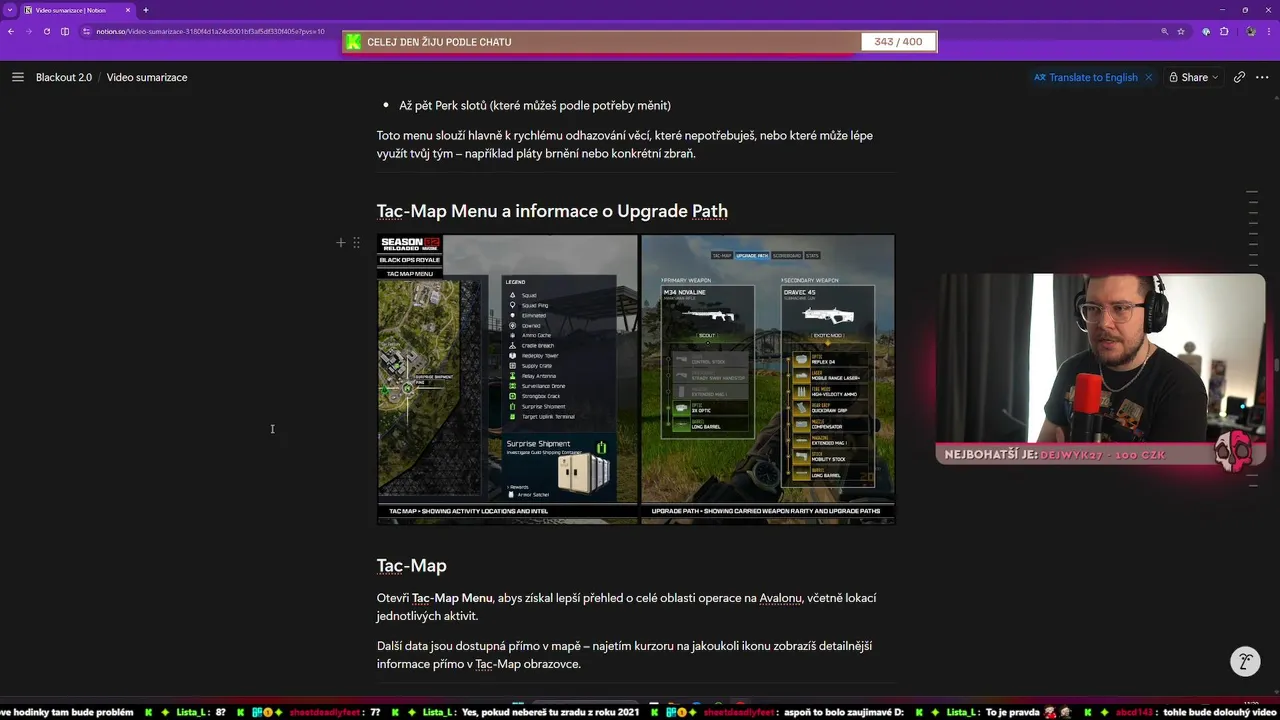This screenshot has height=720, width=1280.
Task: Reload the page with the refresh icon
Action: pos(46,31)
